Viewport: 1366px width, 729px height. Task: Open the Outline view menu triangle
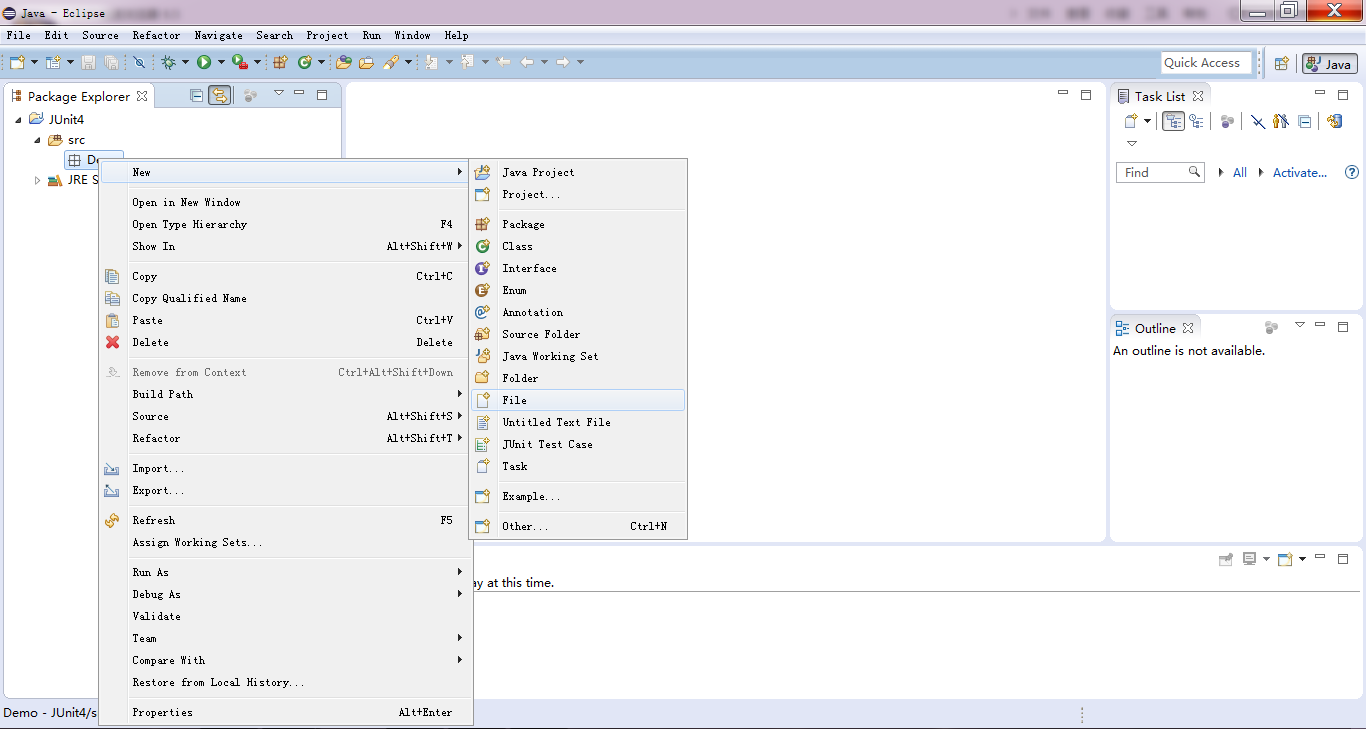(x=1300, y=325)
